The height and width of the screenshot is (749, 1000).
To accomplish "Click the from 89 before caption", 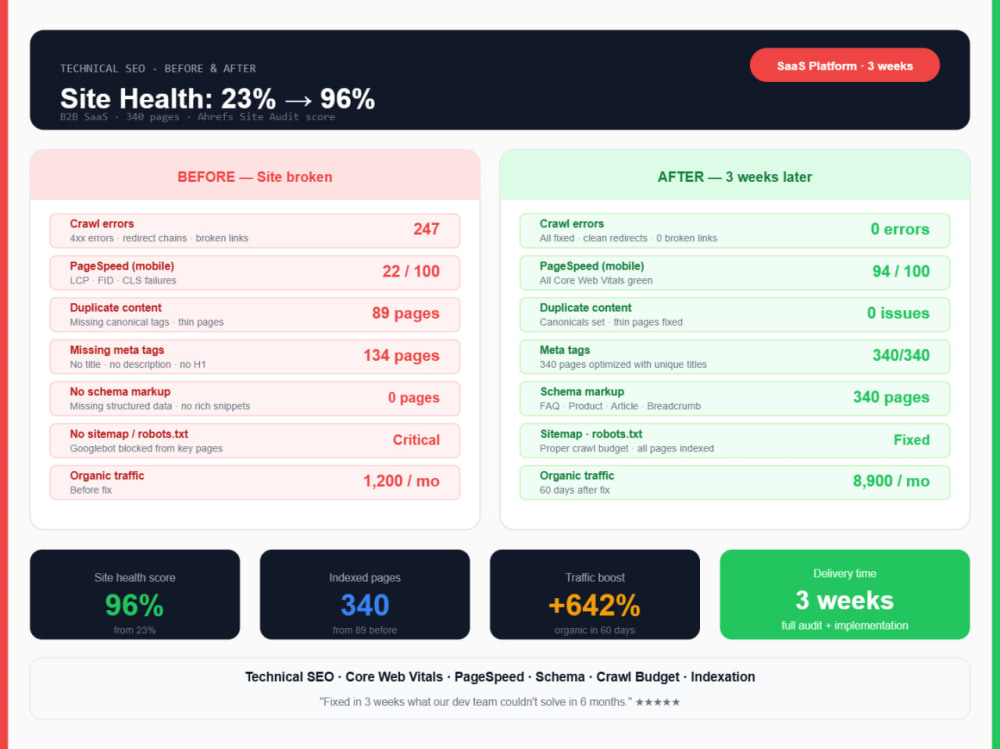I will pos(365,630).
